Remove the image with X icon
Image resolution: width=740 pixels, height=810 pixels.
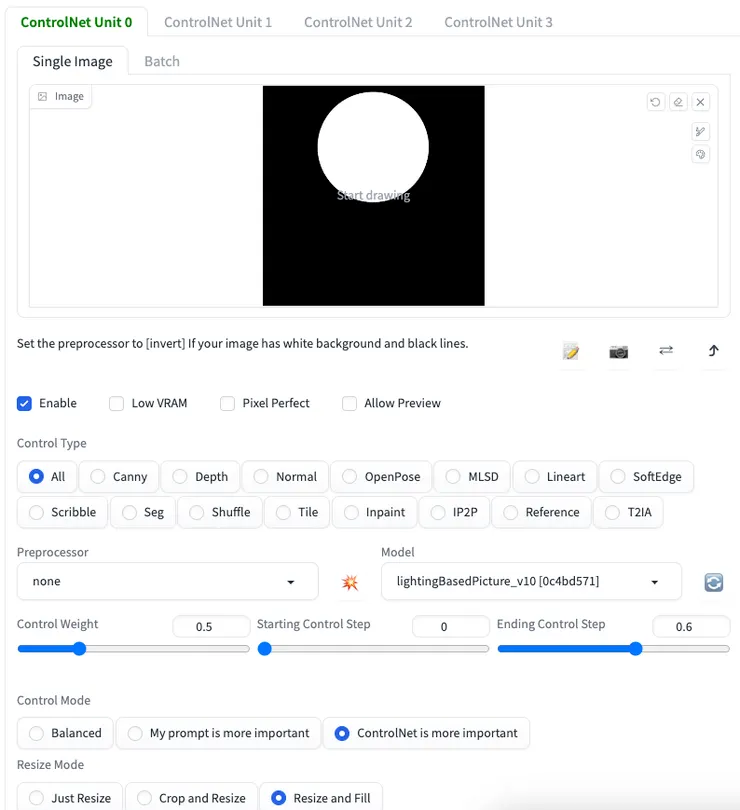[700, 102]
